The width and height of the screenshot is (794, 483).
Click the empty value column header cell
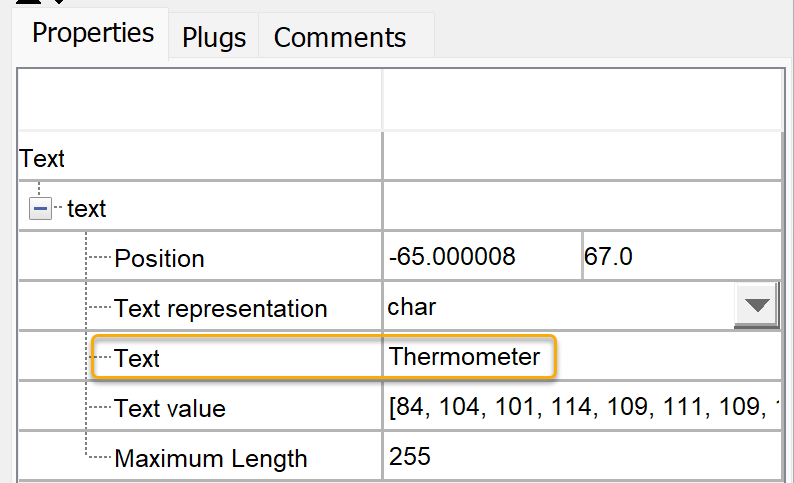click(x=580, y=100)
